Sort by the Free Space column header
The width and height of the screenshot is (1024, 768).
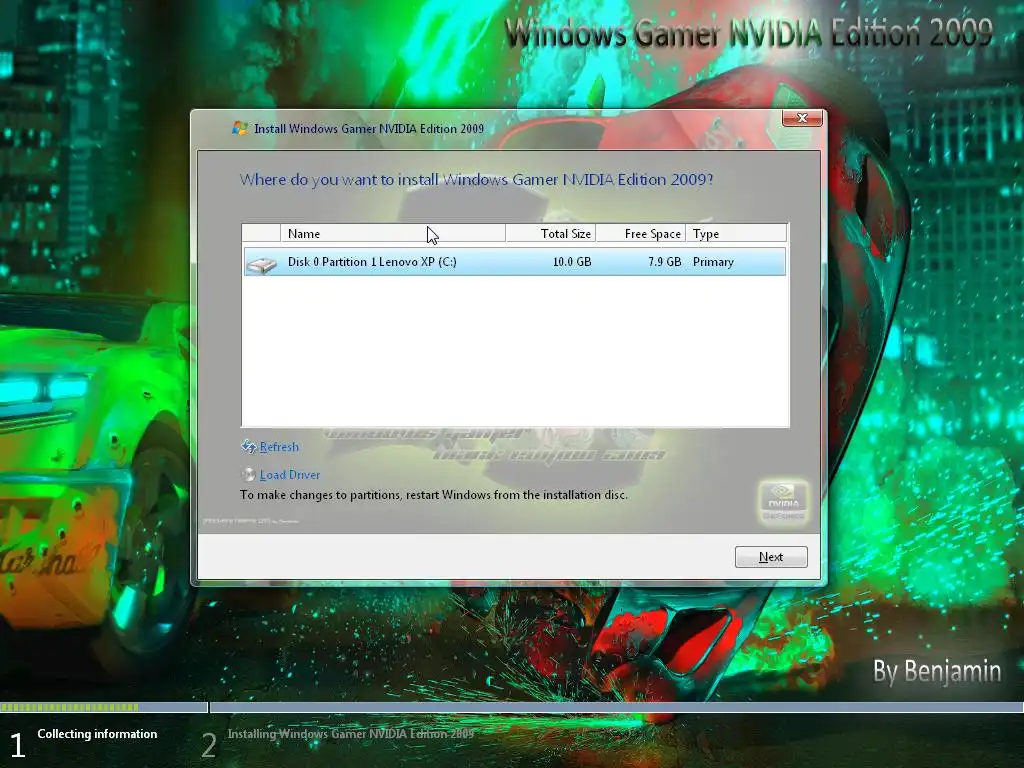click(x=641, y=233)
